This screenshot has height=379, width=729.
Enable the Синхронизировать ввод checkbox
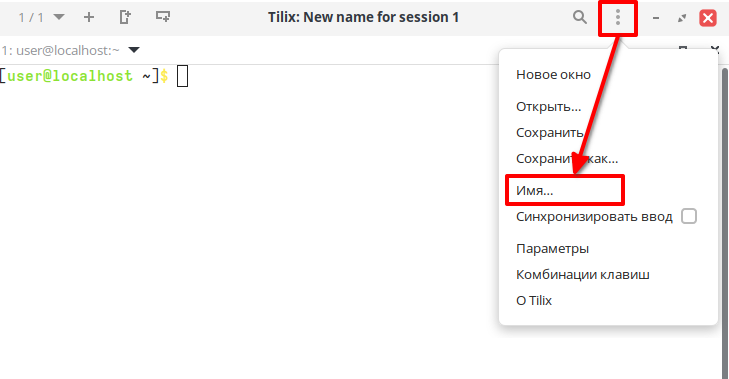(x=689, y=216)
